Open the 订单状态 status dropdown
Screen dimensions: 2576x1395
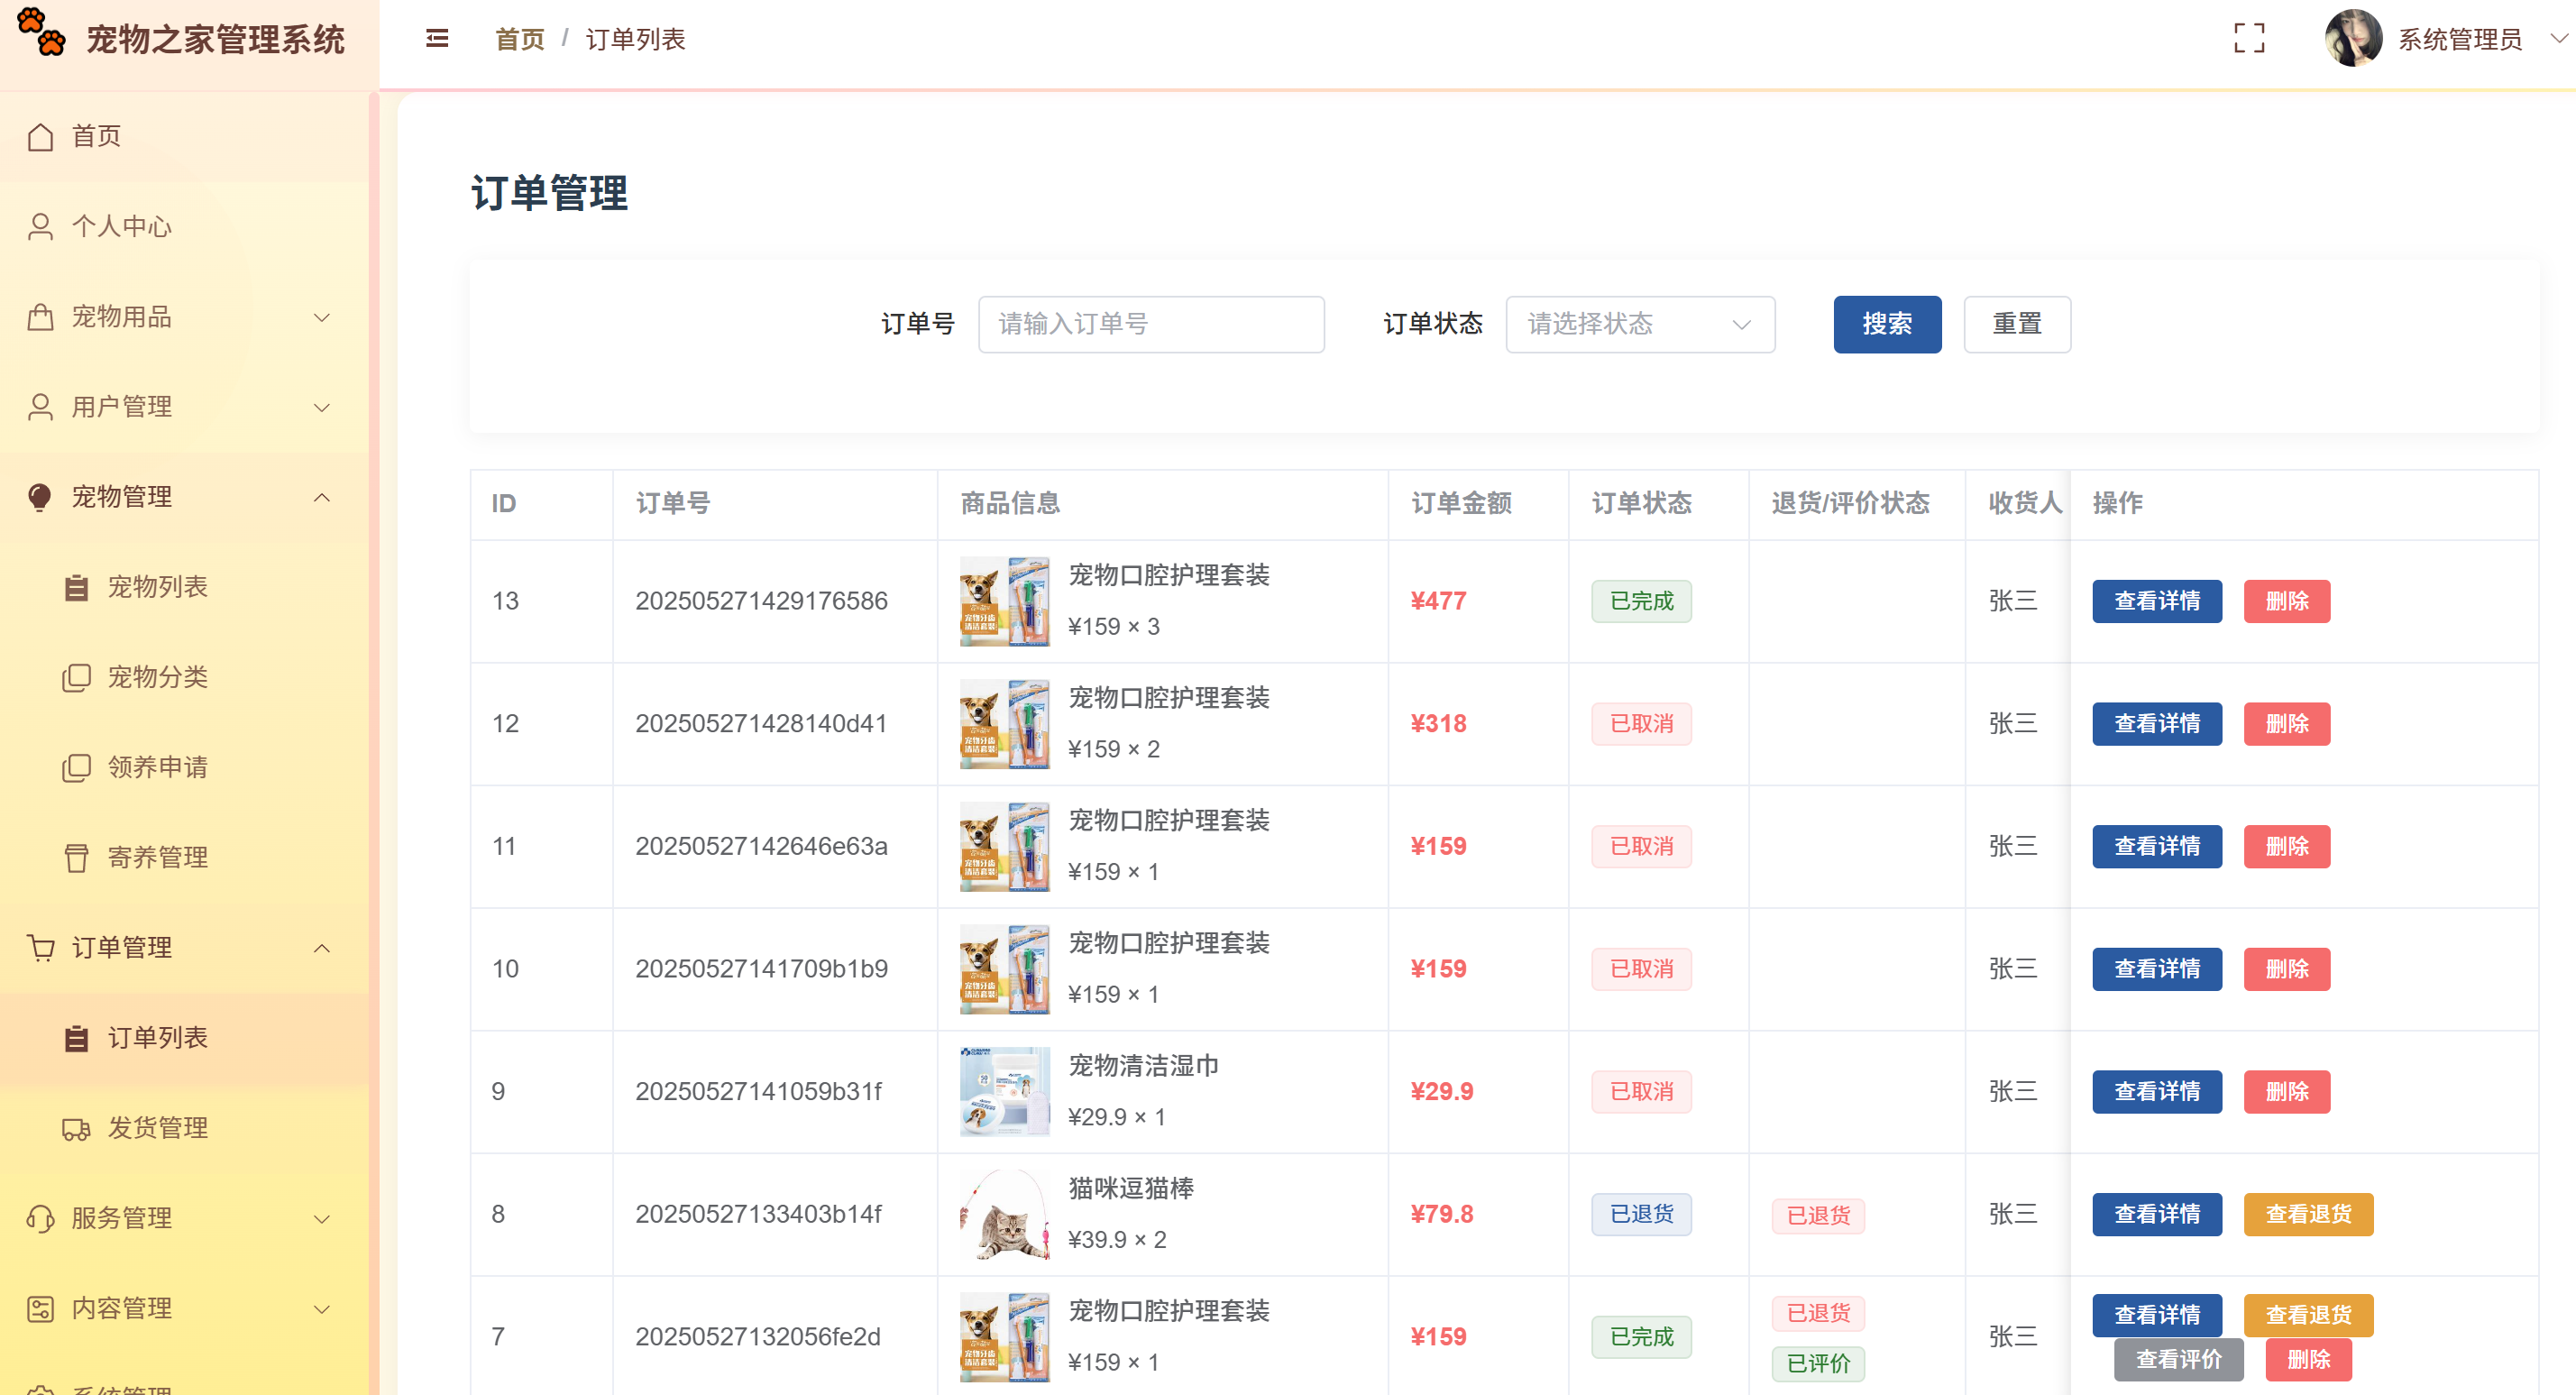pyautogui.click(x=1639, y=324)
